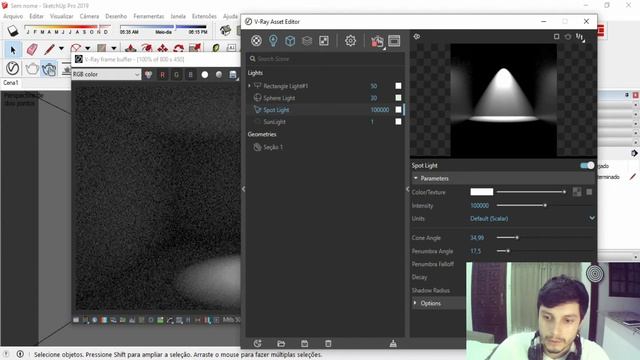Viewport: 640px width, 360px height.
Task: Toggle red channel R in frame buffer
Action: point(162,75)
